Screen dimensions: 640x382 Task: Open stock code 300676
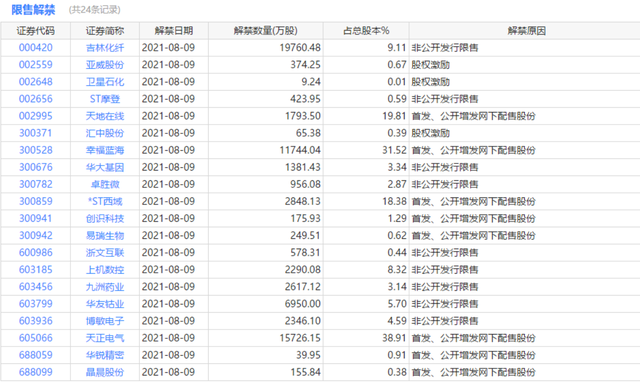coord(36,167)
